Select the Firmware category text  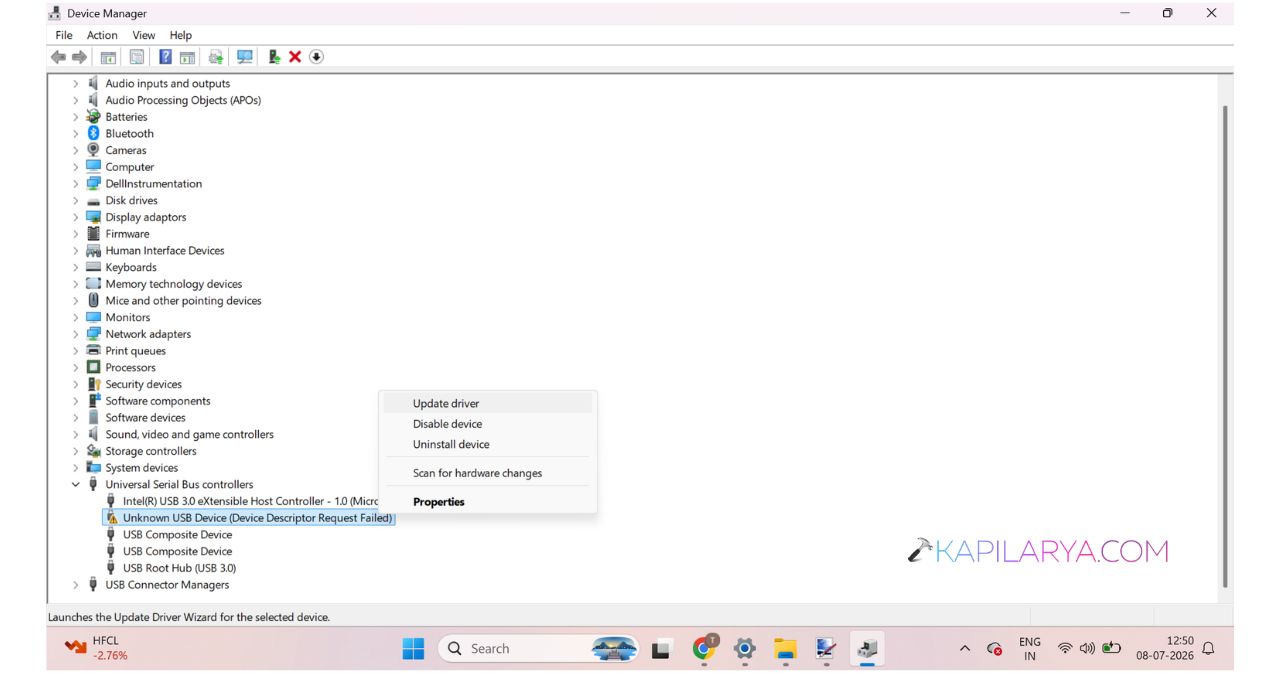pyautogui.click(x=127, y=234)
